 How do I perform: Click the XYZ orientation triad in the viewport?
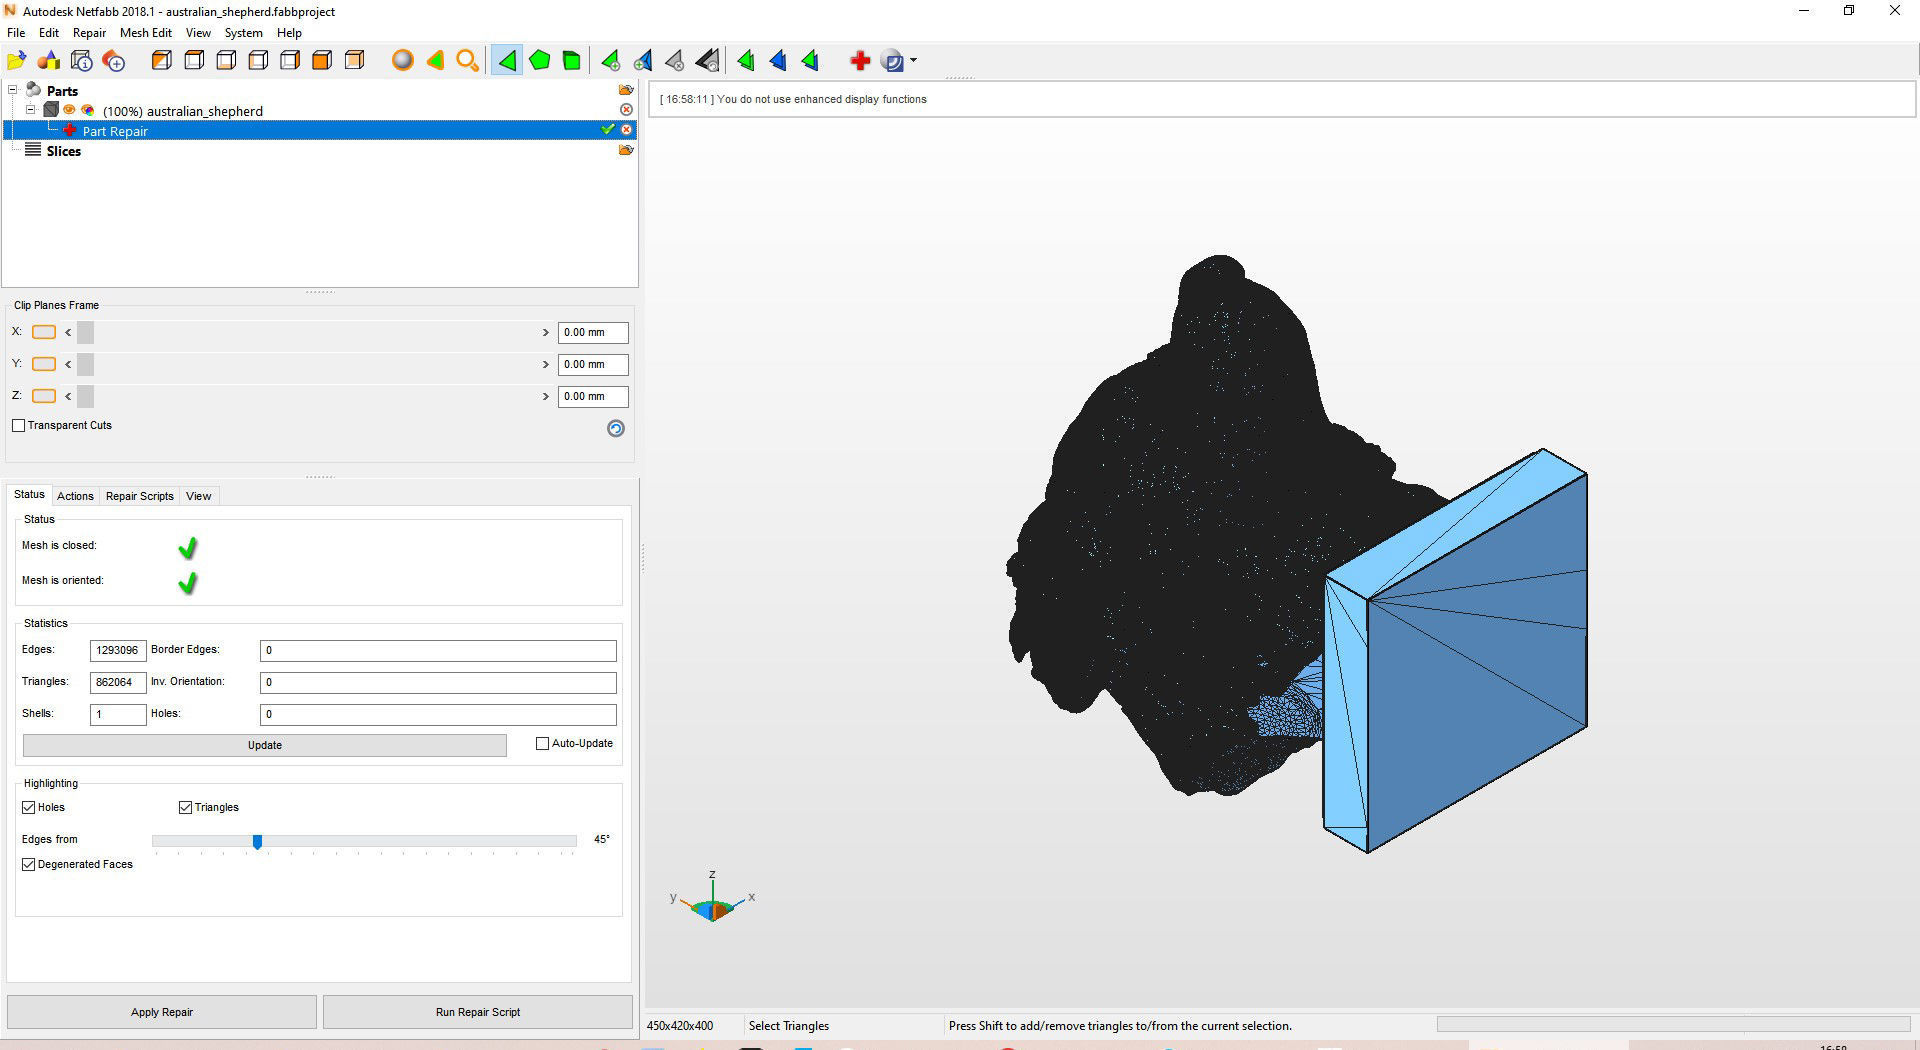pyautogui.click(x=713, y=899)
